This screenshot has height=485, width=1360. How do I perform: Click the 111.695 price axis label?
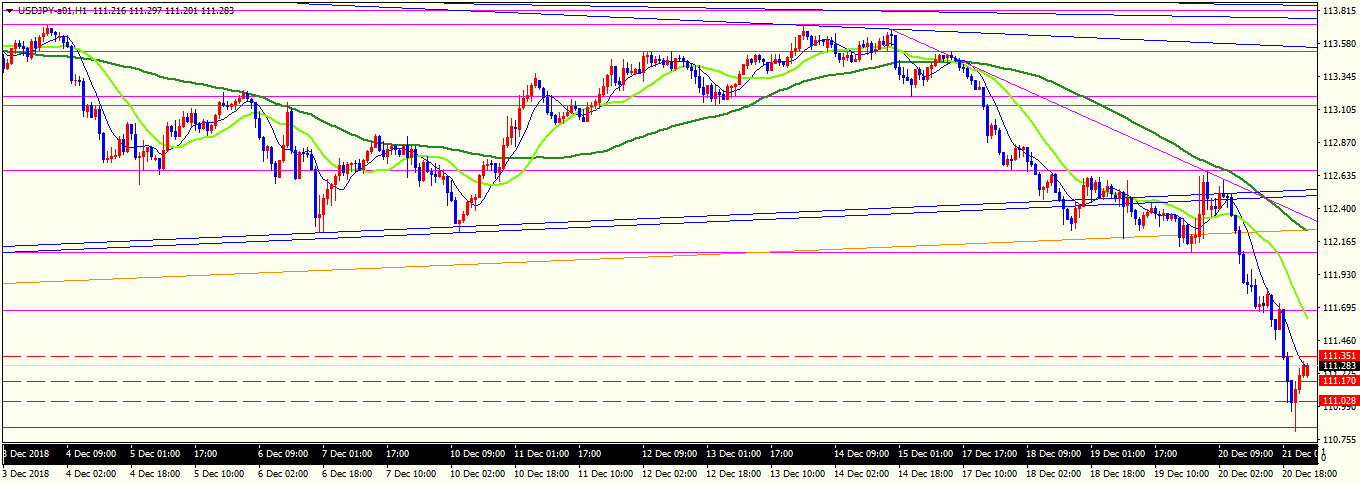click(x=1339, y=308)
